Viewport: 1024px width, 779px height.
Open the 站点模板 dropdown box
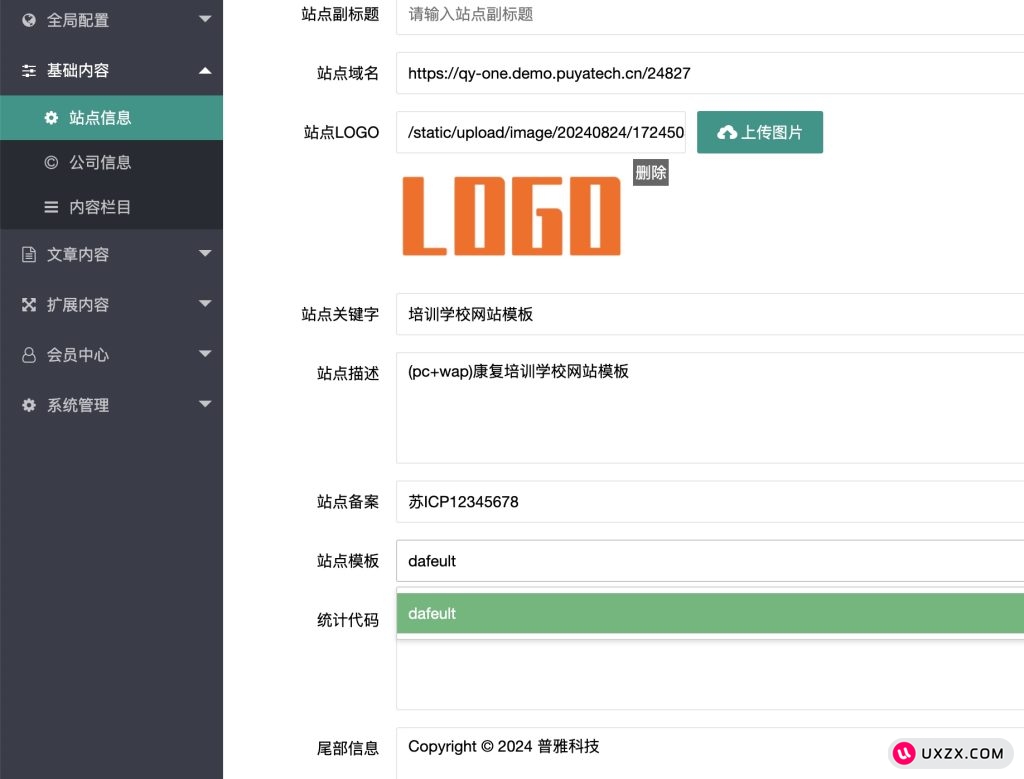[x=709, y=561]
